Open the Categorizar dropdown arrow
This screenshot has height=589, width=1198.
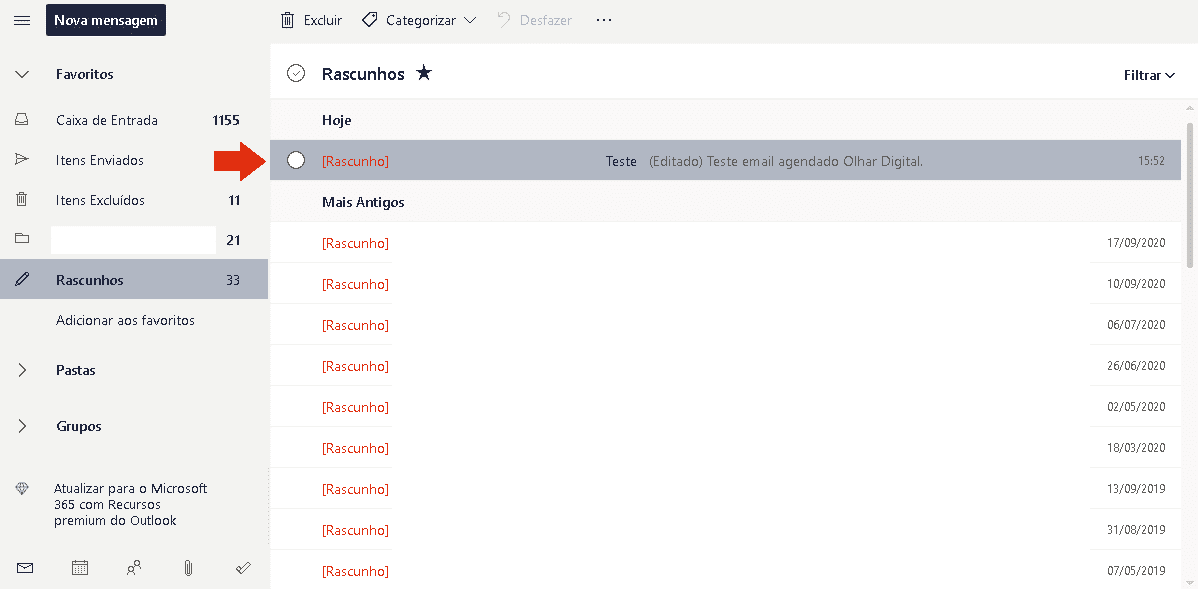point(470,21)
